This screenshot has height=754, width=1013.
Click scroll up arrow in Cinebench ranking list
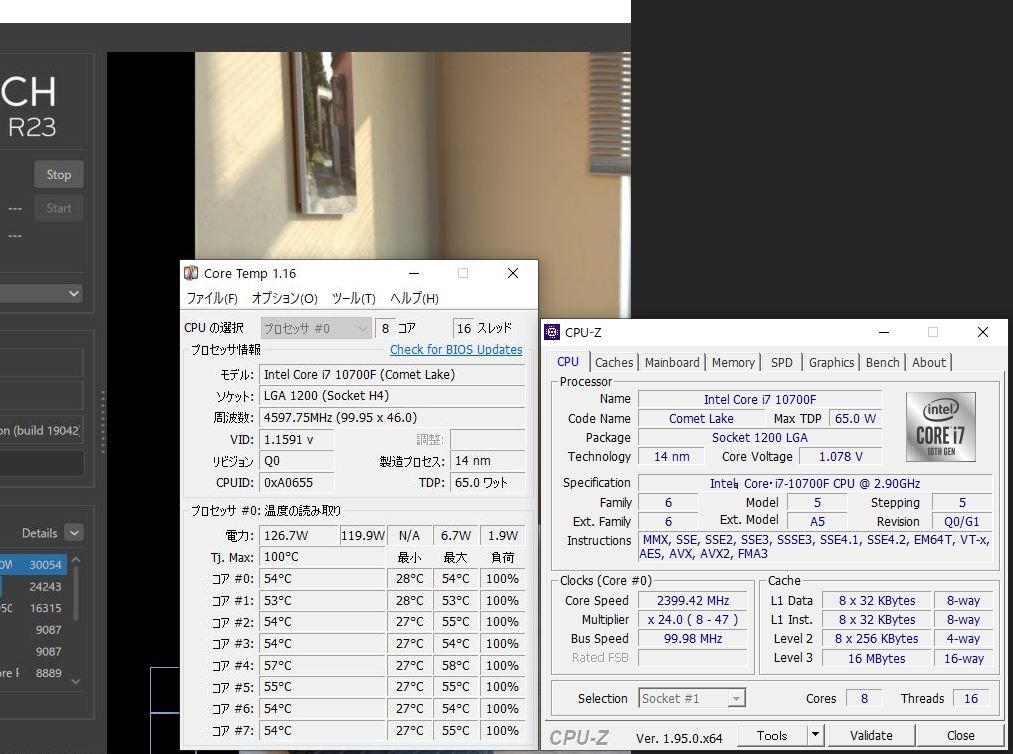[76, 560]
